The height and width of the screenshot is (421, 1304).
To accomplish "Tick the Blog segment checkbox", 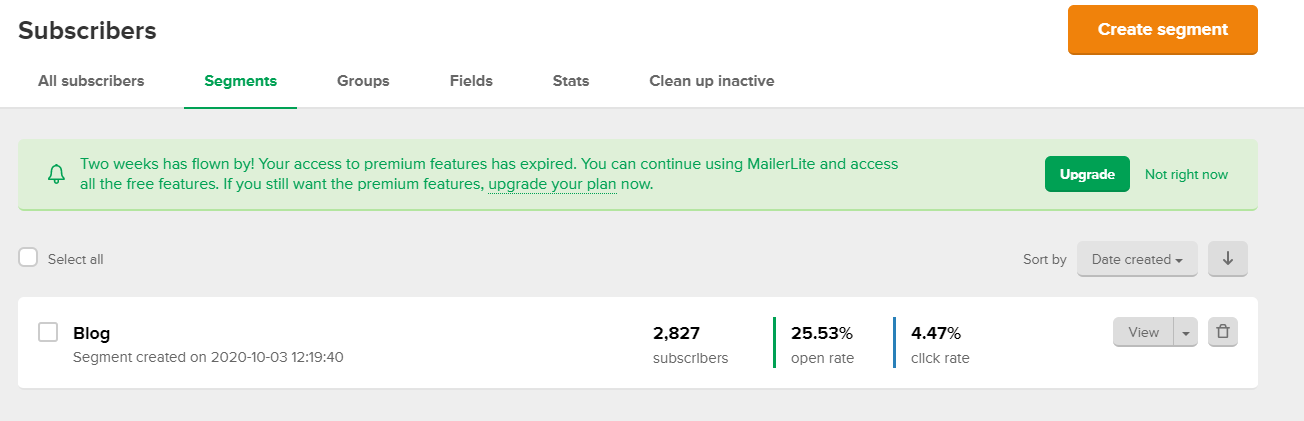I will (48, 333).
